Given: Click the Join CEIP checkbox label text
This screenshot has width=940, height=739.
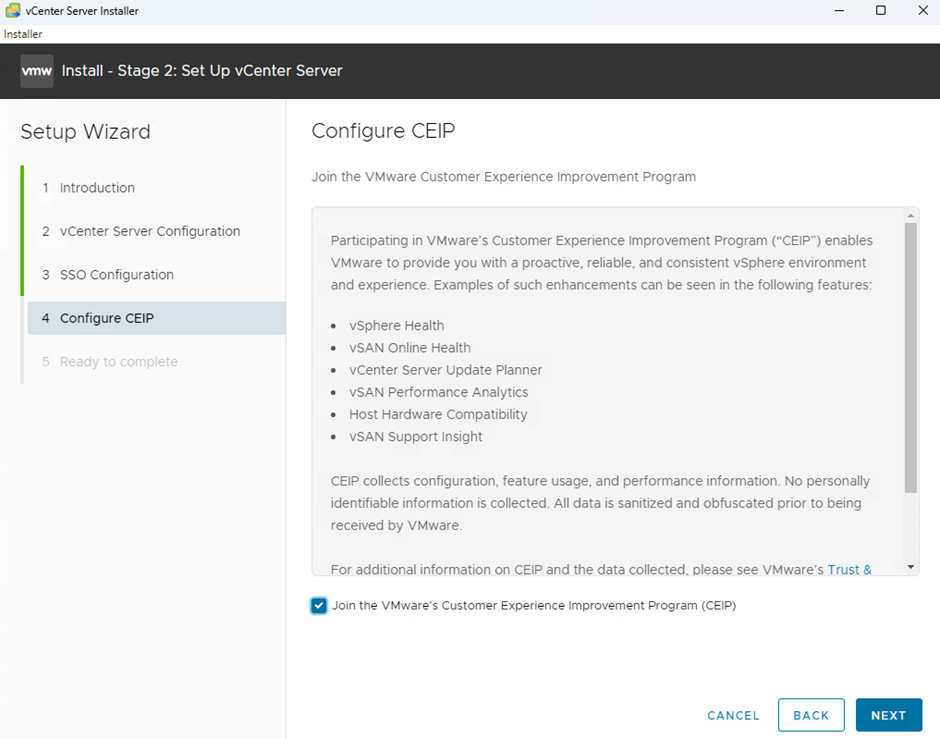Looking at the screenshot, I should click(533, 605).
